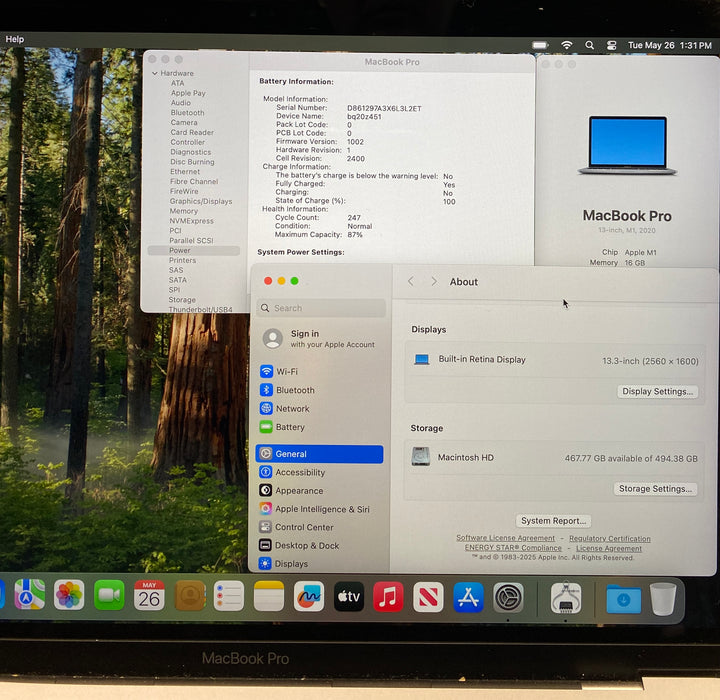Open Spotlight search in menu bar
The width and height of the screenshot is (720, 700).
click(590, 45)
